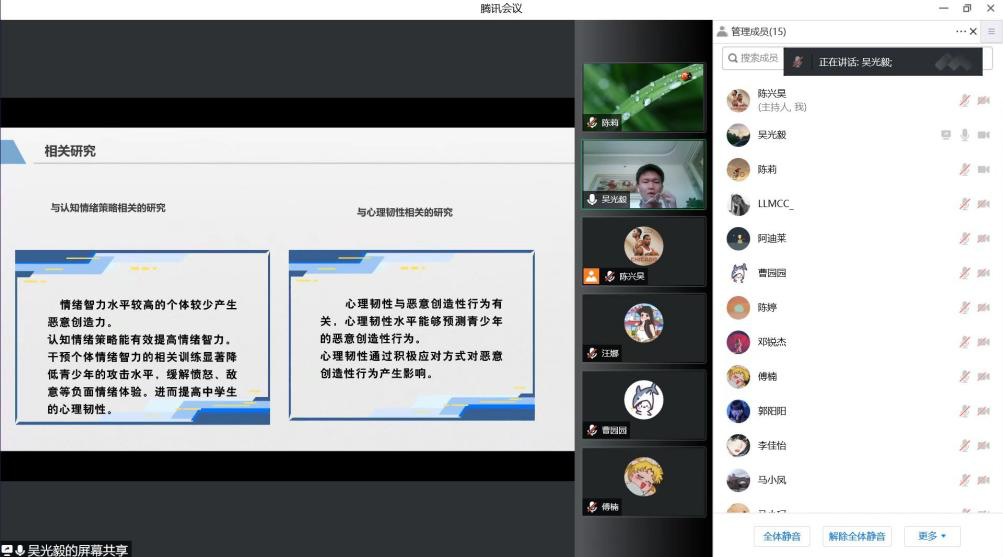The height and width of the screenshot is (557, 1003).
Task: Click the orange host icon beside 陈兴昊's tile
Action: [591, 276]
